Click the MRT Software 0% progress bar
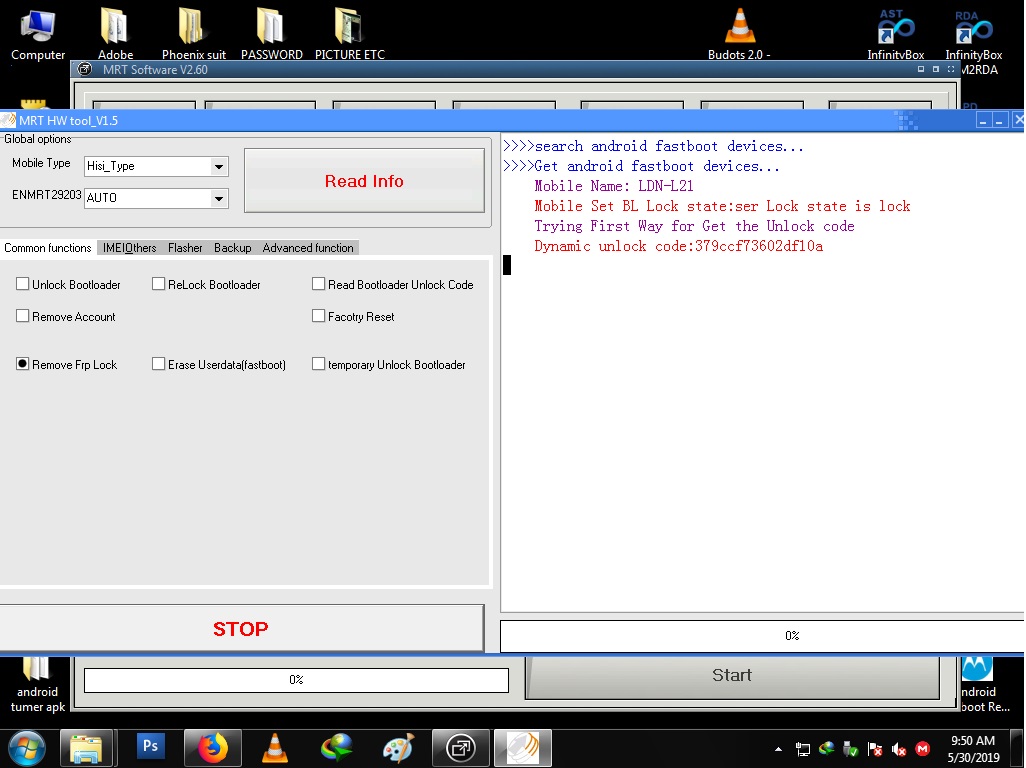 (x=296, y=680)
